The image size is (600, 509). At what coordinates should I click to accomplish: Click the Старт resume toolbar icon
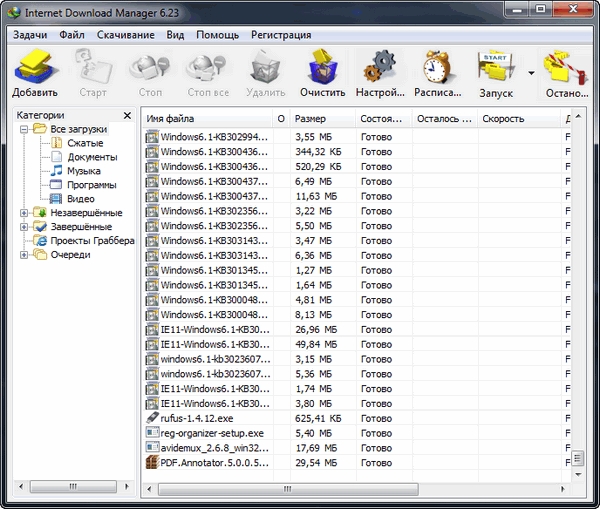point(93,66)
